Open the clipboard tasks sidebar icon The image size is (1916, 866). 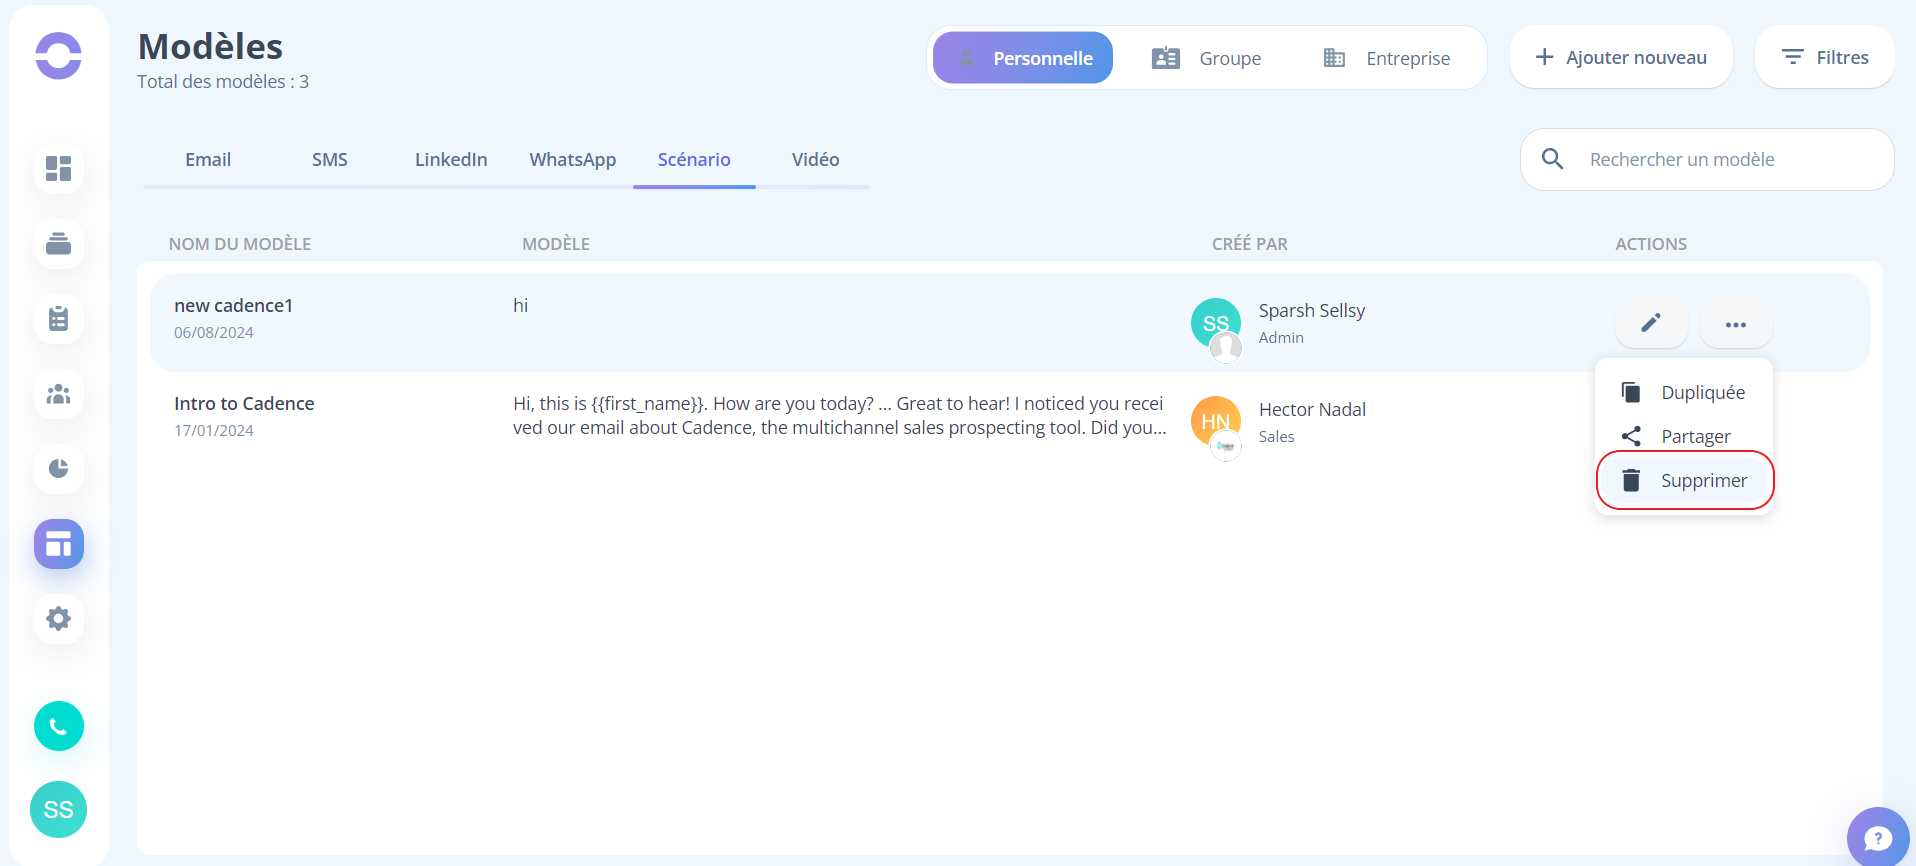59,319
